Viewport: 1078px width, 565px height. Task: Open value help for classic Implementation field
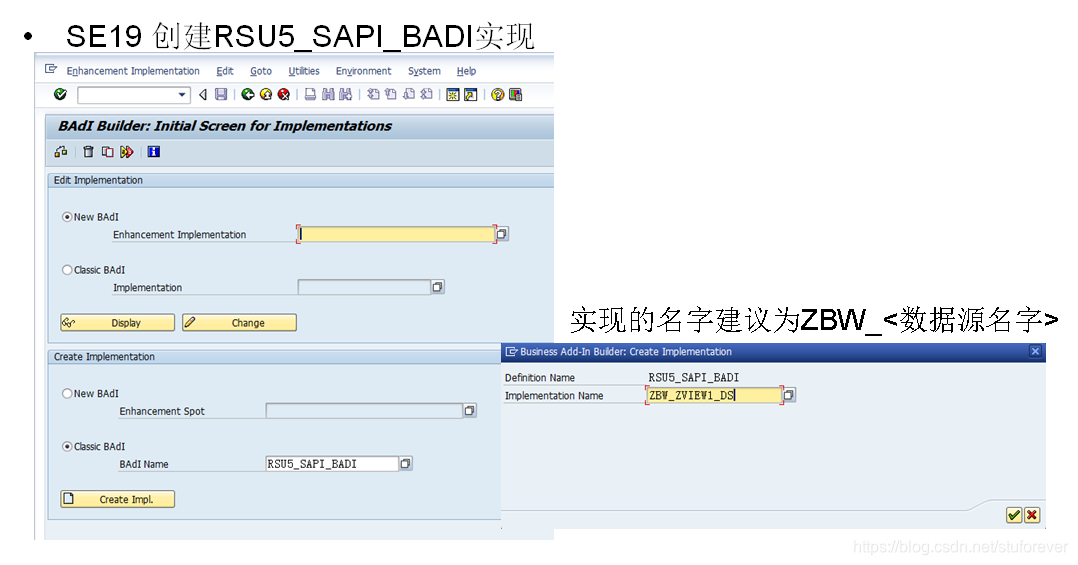pyautogui.click(x=437, y=287)
